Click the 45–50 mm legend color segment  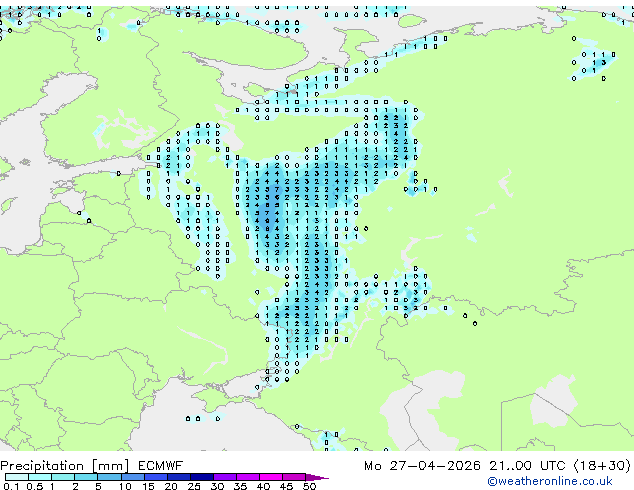pyautogui.click(x=294, y=477)
